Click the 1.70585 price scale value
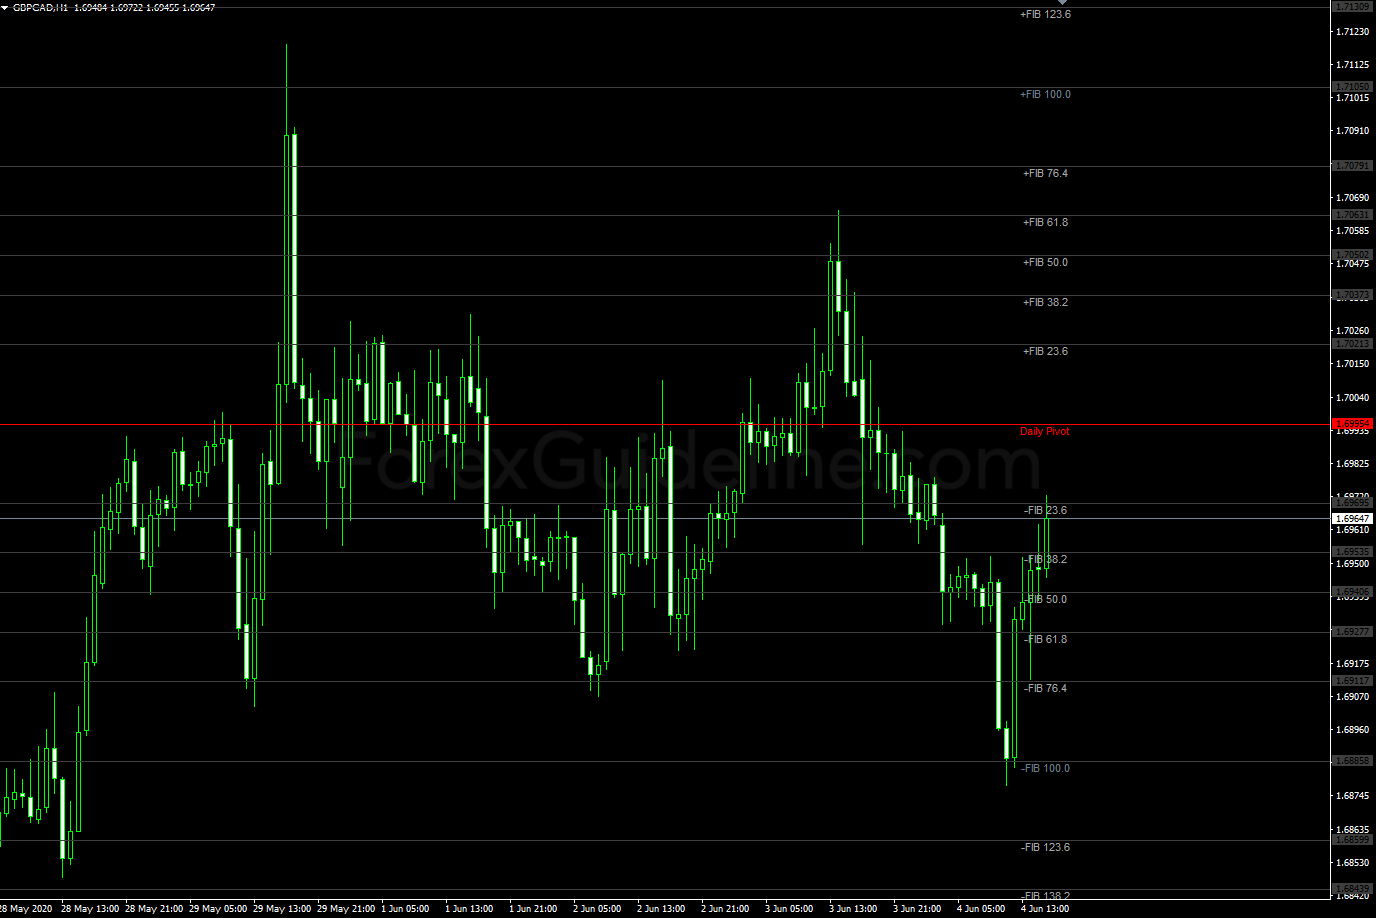1376x918 pixels. tap(1353, 231)
